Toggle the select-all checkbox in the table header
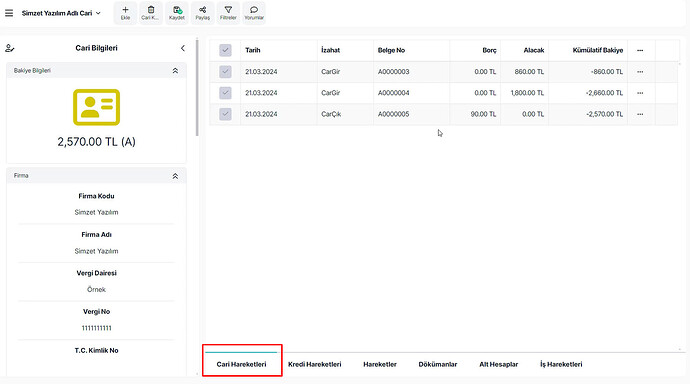 click(225, 50)
